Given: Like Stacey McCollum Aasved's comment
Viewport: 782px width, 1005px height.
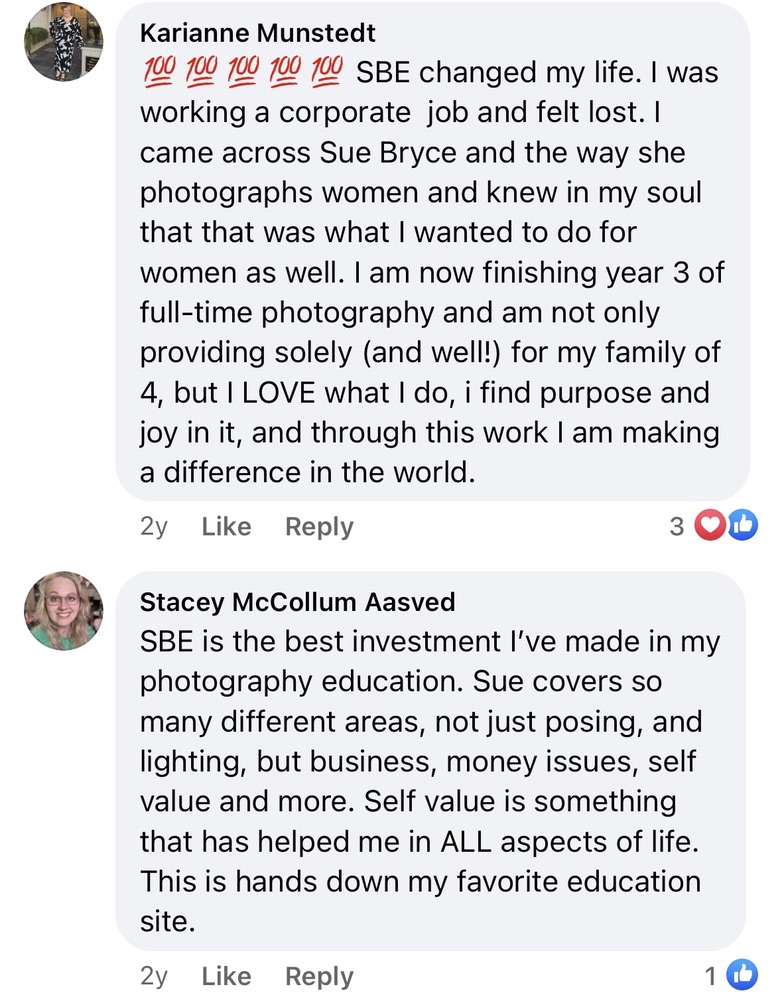Looking at the screenshot, I should pos(226,976).
